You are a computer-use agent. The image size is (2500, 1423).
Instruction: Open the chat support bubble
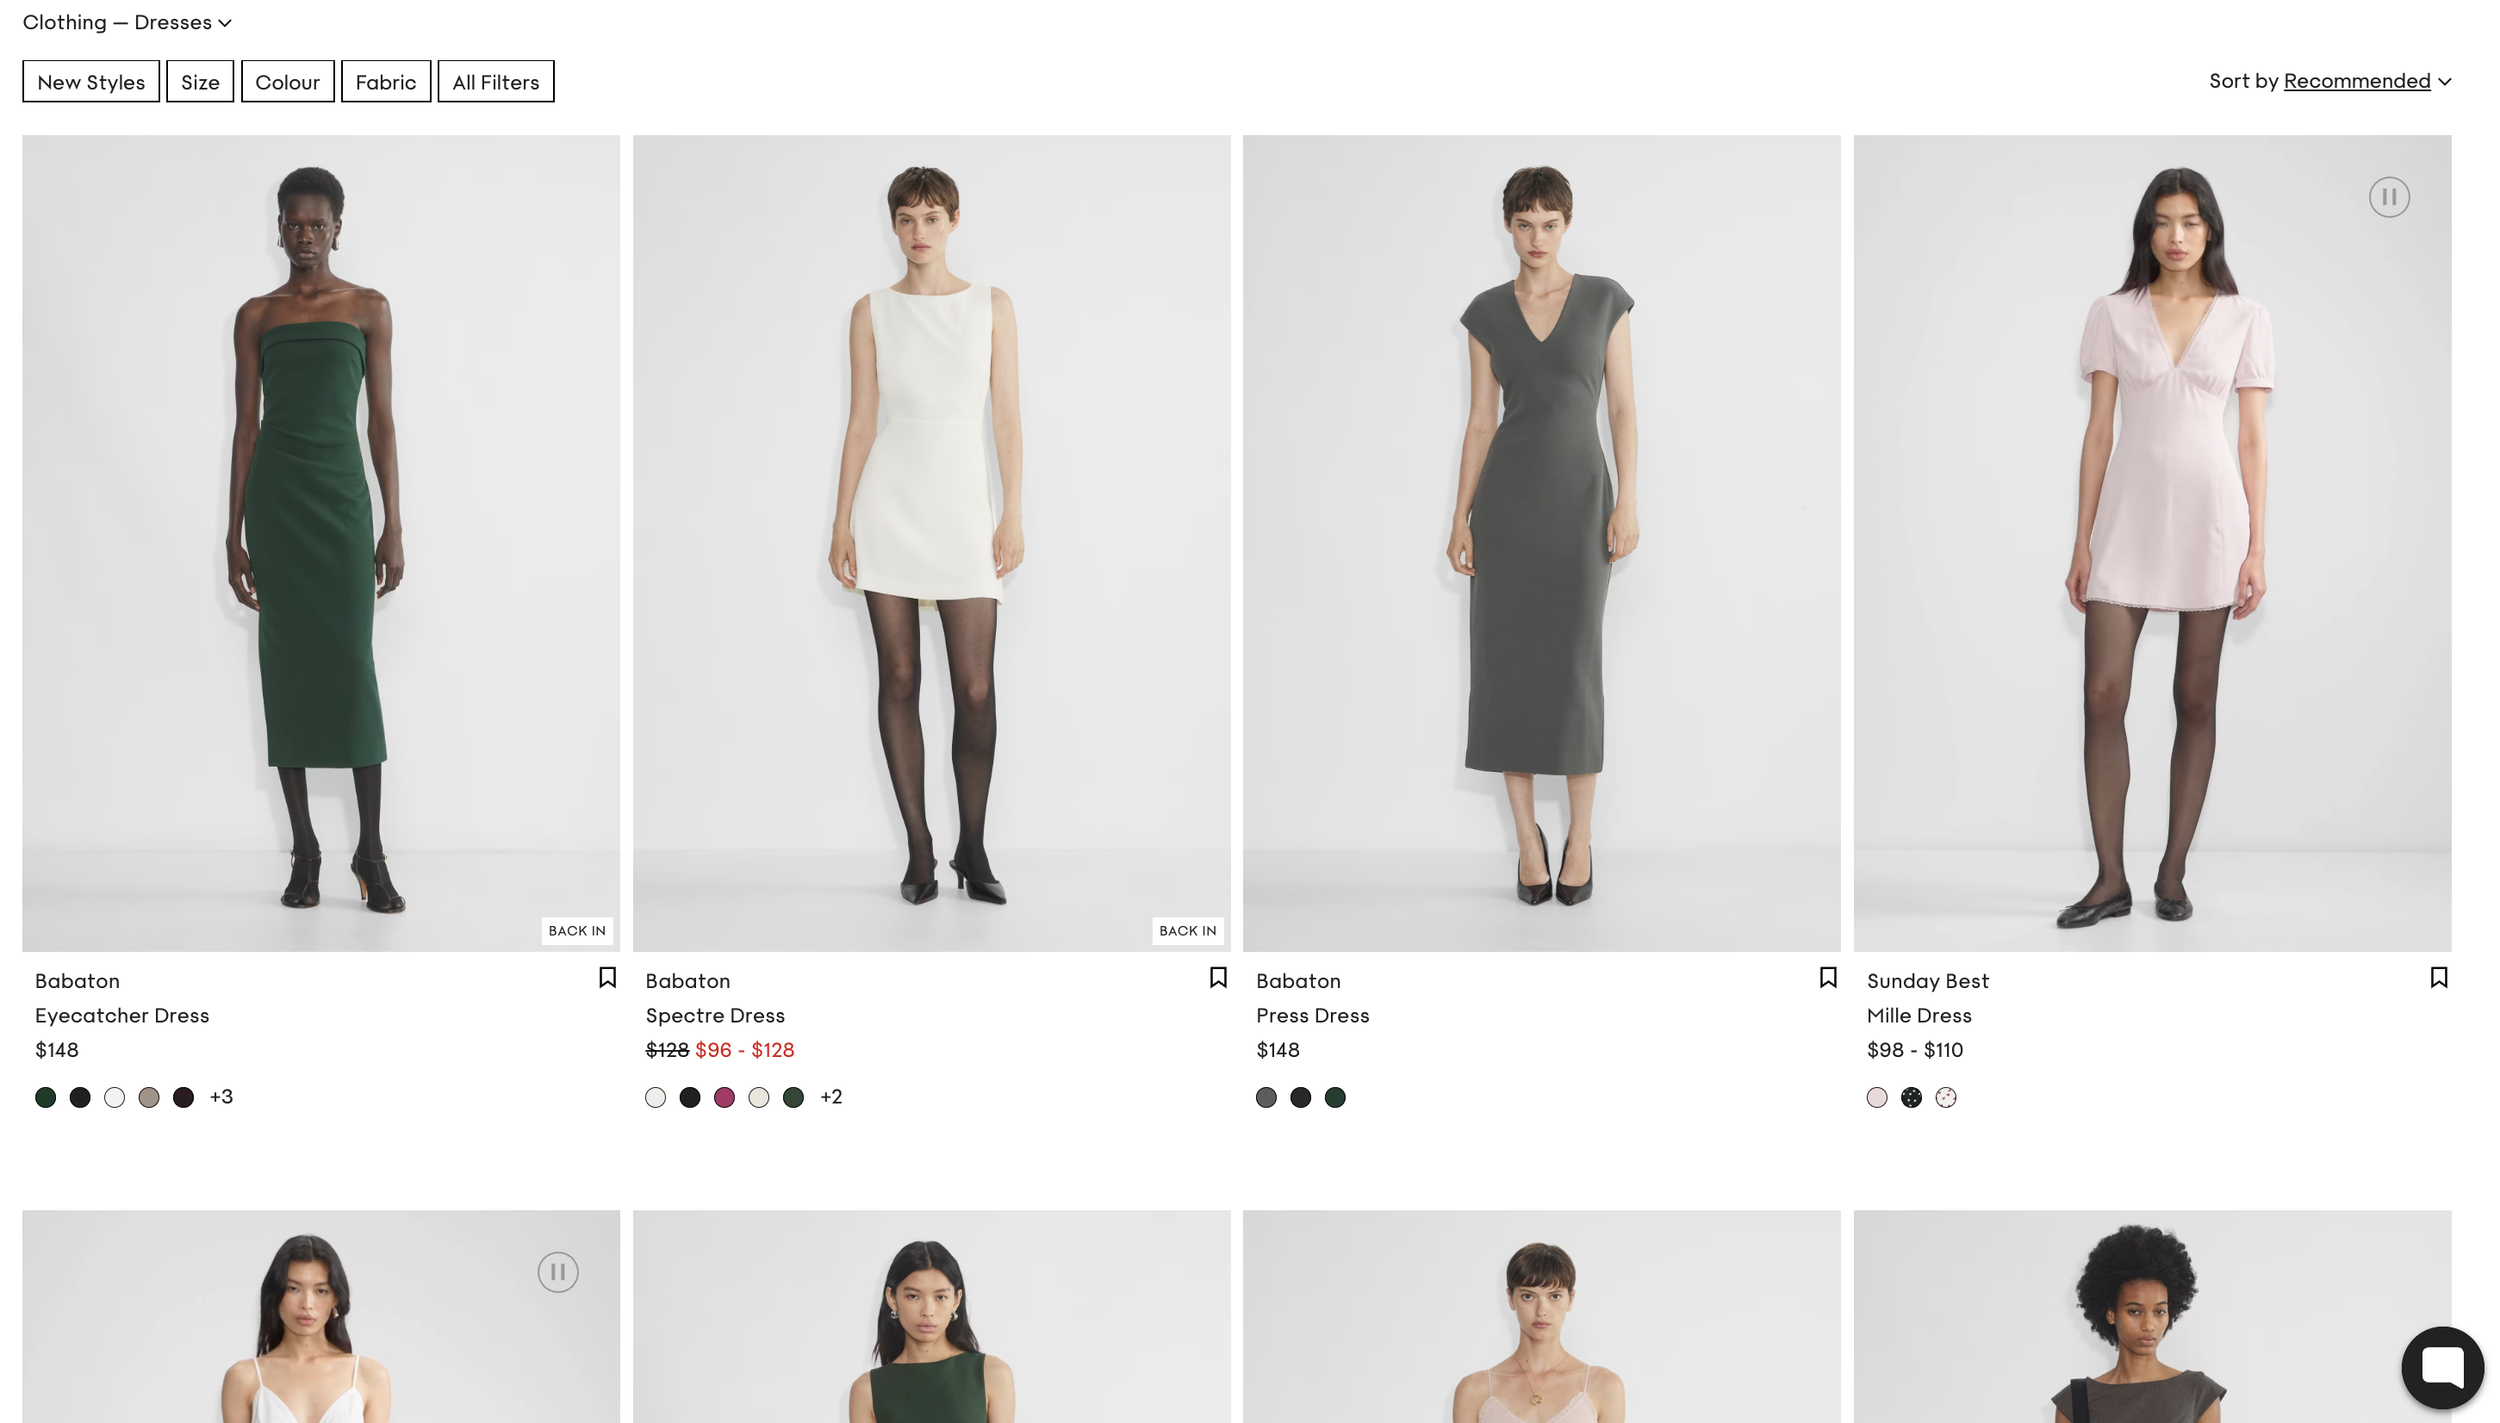(x=2441, y=1366)
